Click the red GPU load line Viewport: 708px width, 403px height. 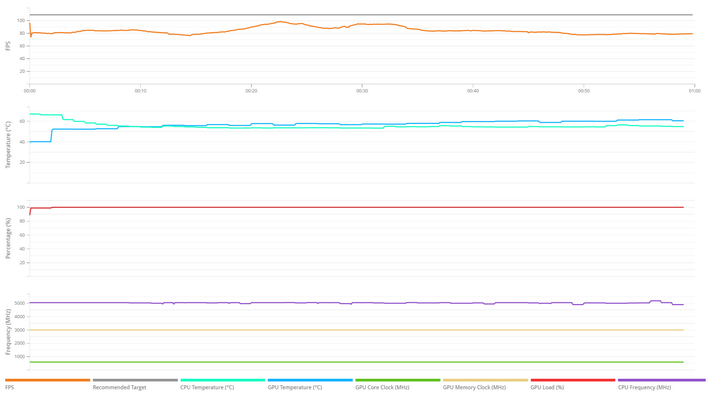tap(360, 207)
